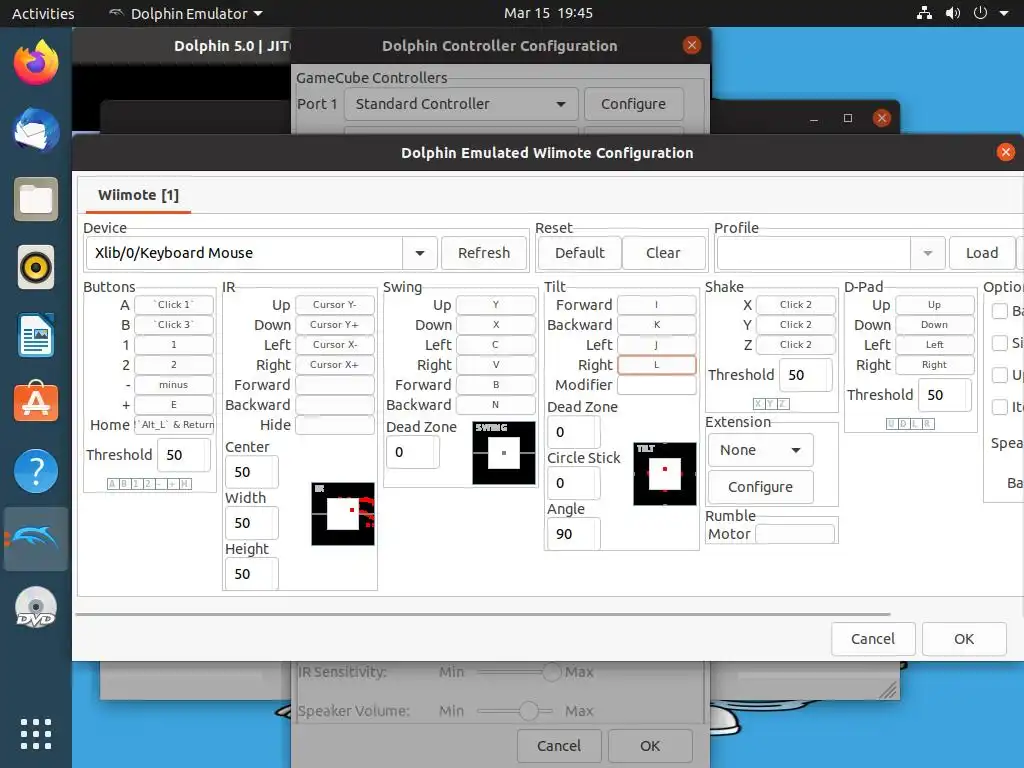1024x768 pixels.
Task: Click the Default reset button
Action: pyautogui.click(x=579, y=253)
